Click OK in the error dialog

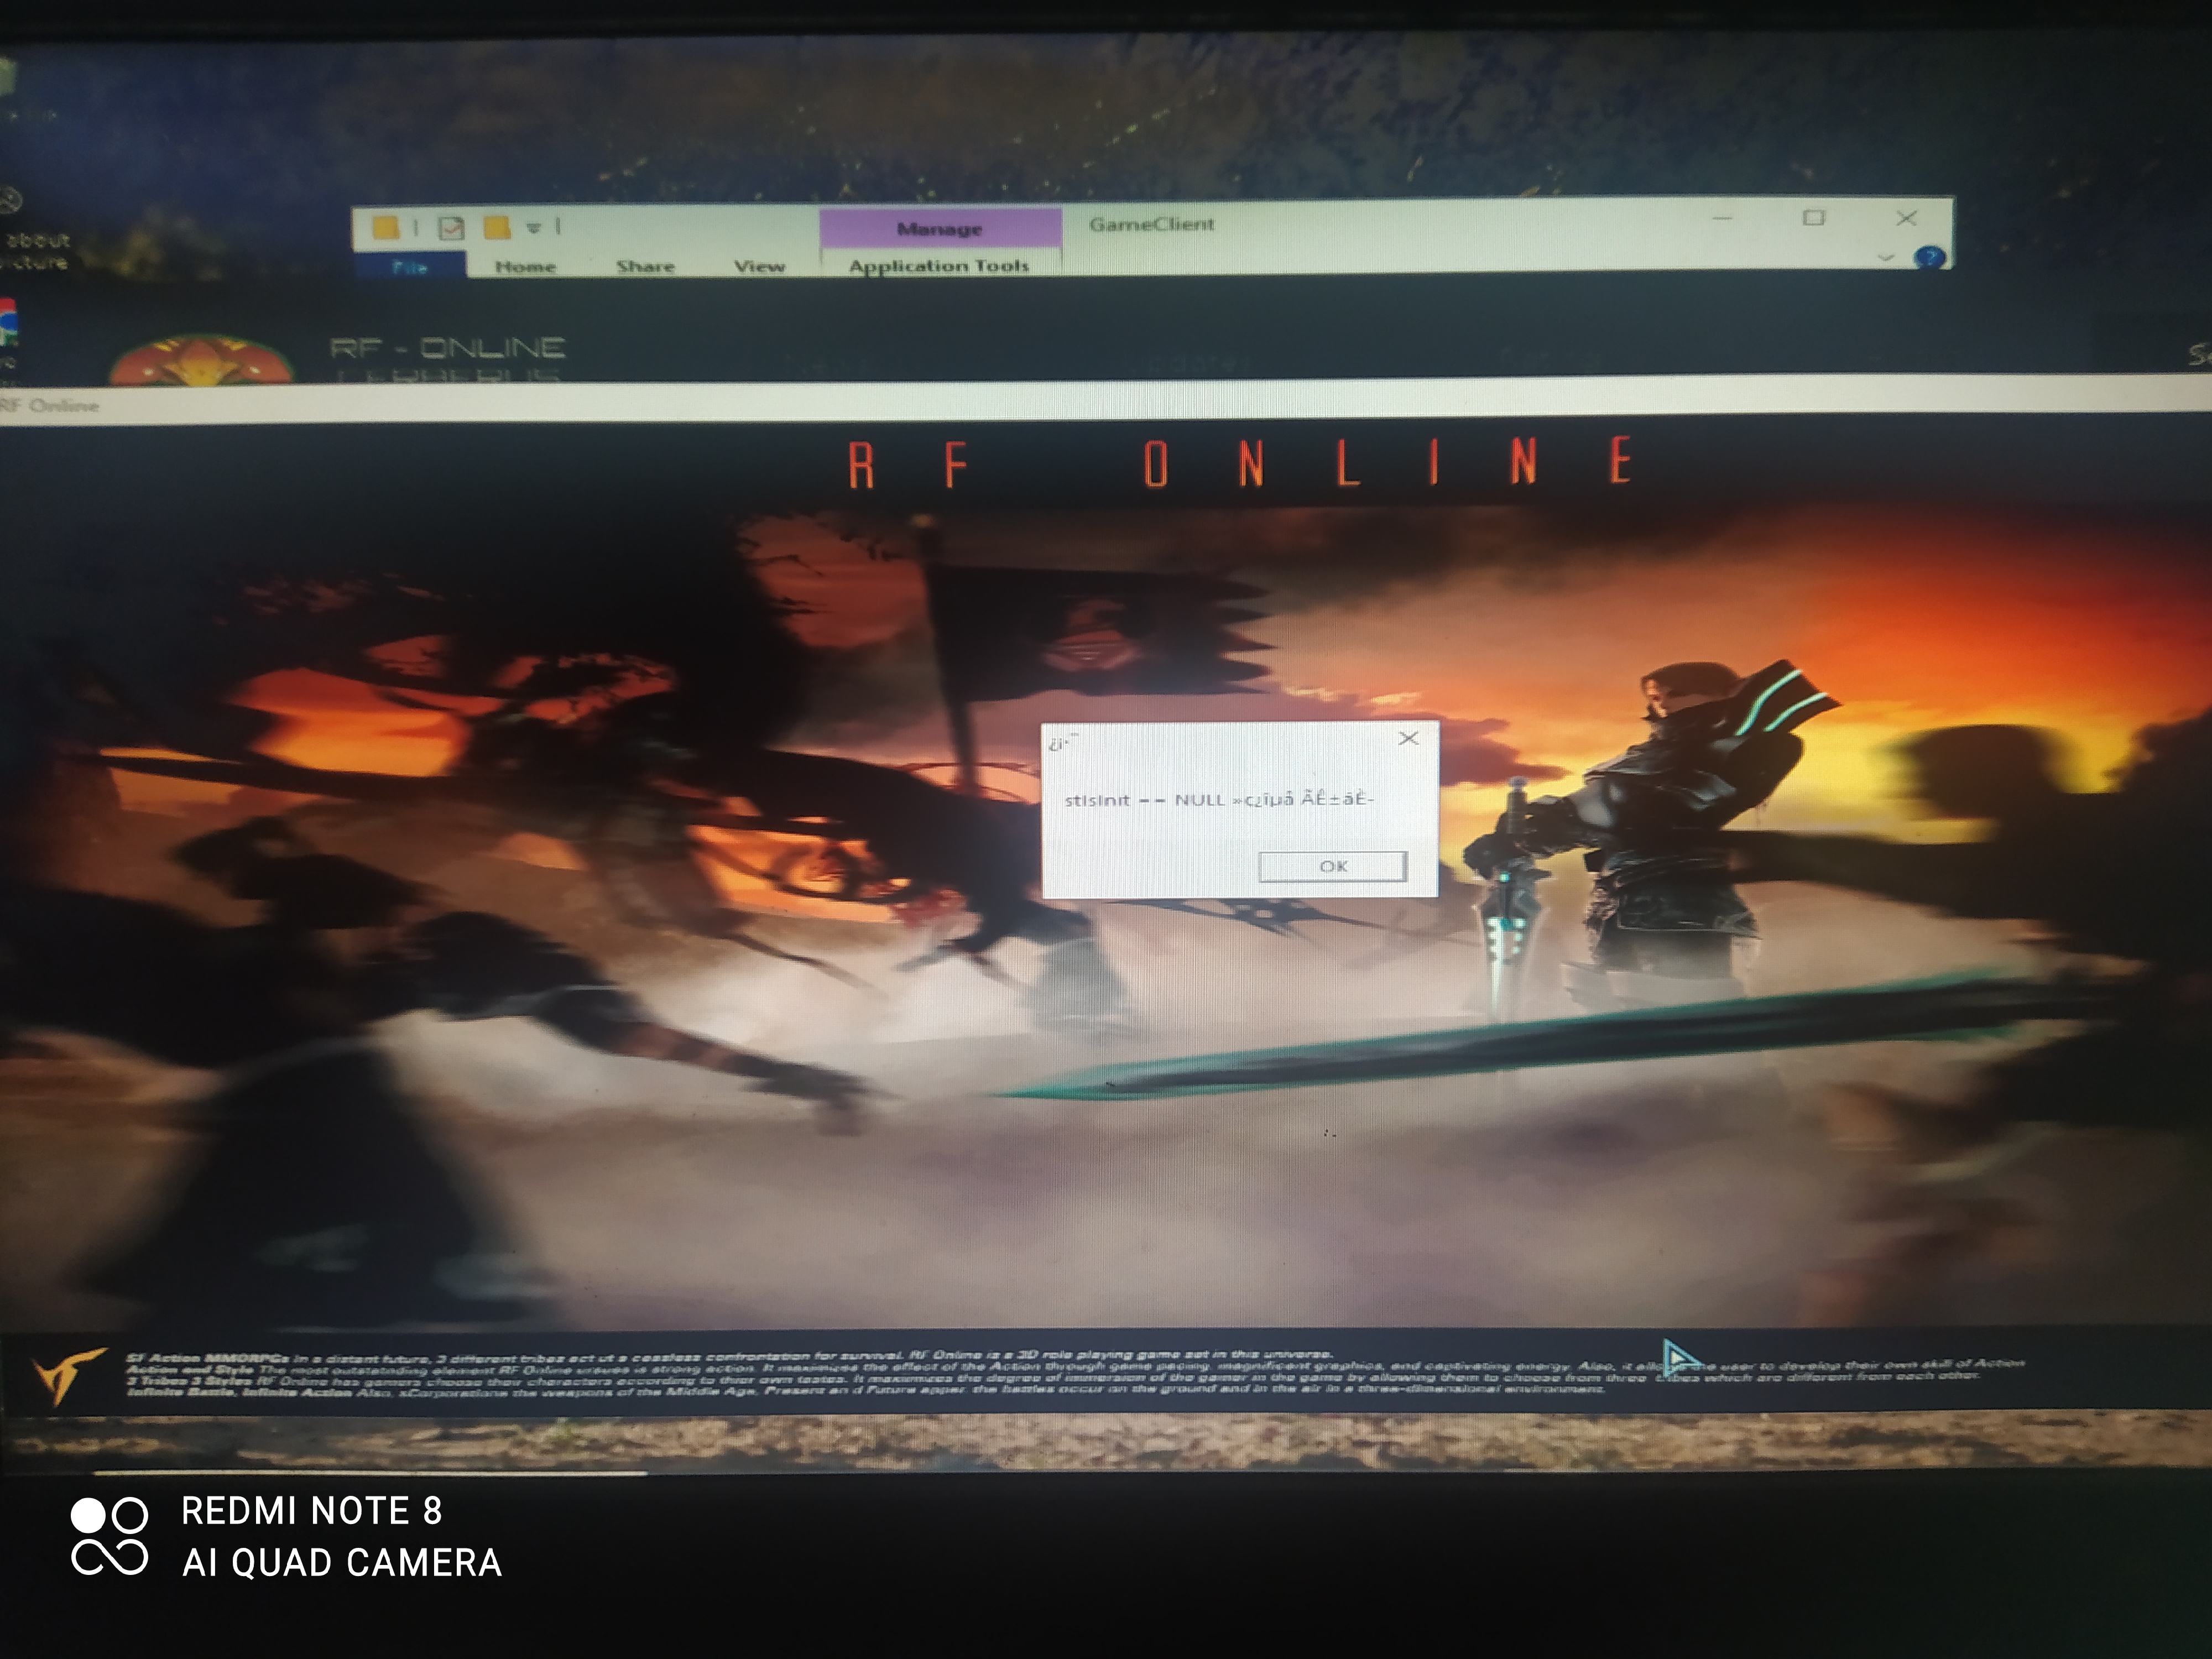coord(1333,866)
